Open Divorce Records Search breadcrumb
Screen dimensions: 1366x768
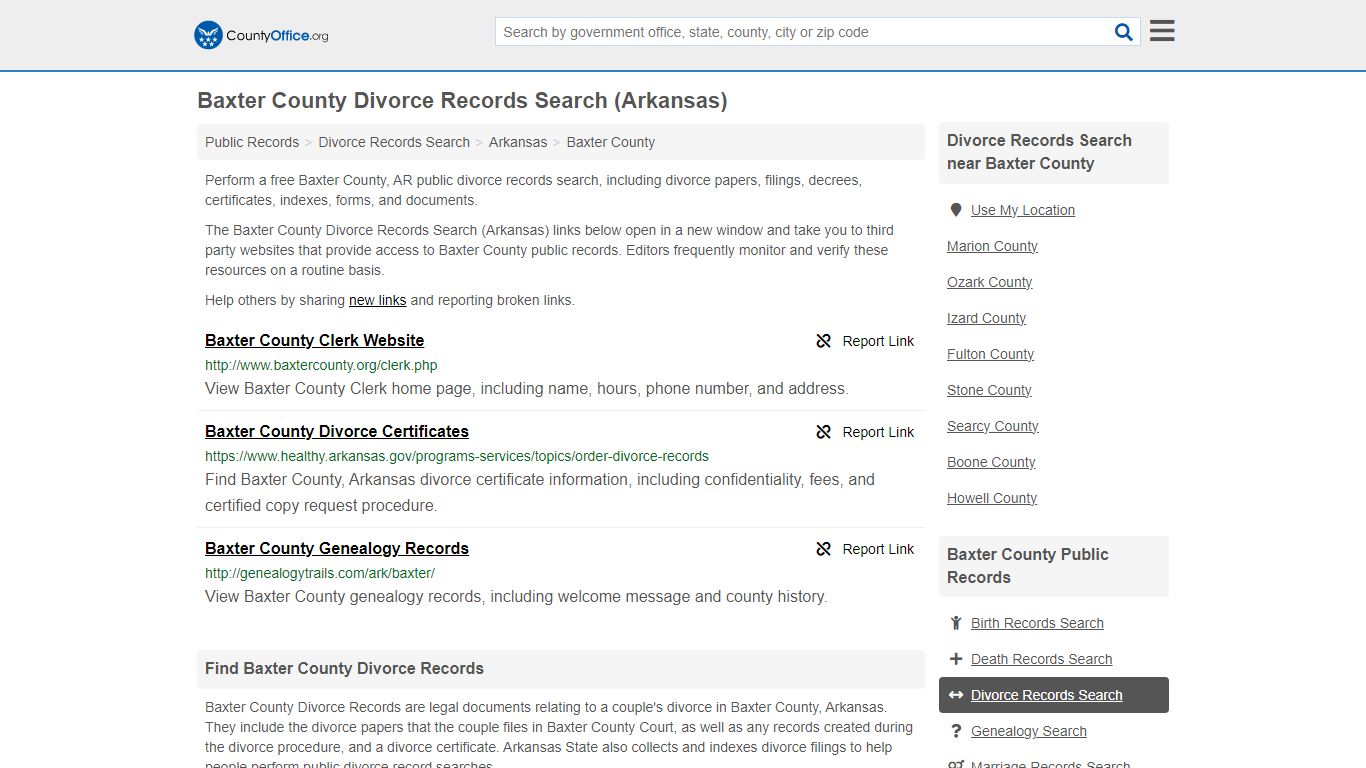394,142
